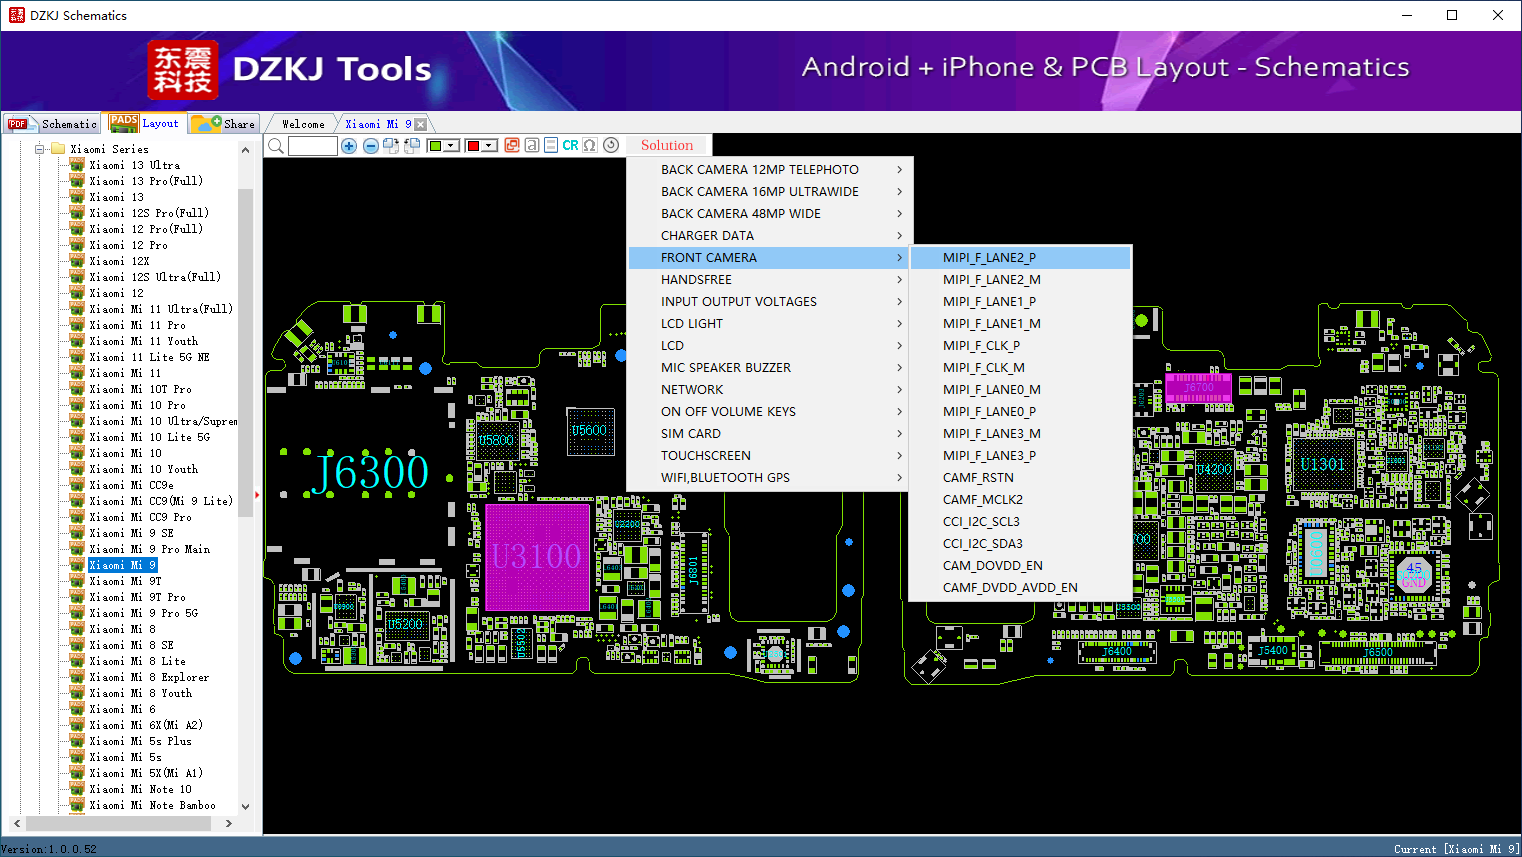
Task: Click the Xiaomi Mi 10 file icon
Action: tap(77, 453)
